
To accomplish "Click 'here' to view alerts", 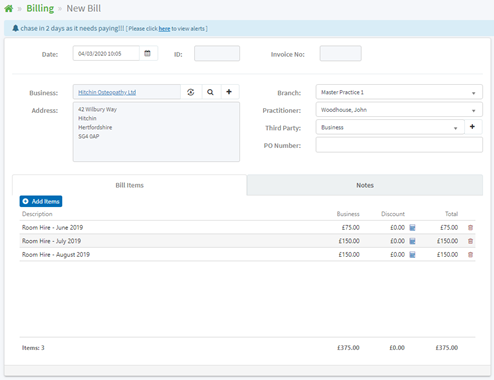I will 164,29.
